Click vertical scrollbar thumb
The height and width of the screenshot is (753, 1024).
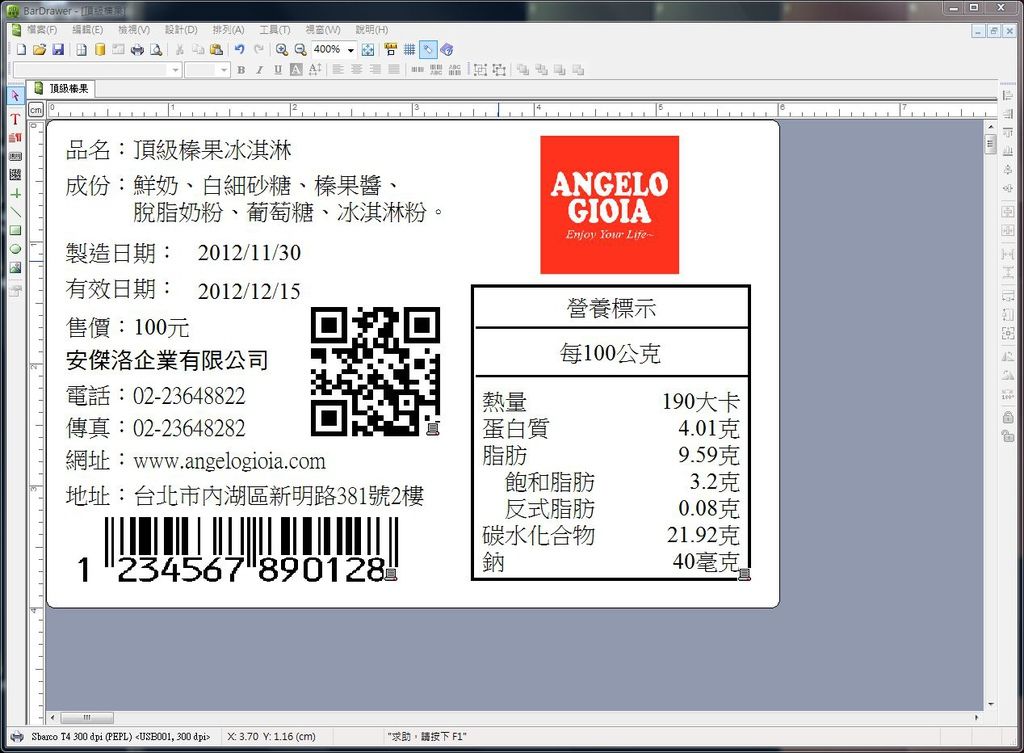pos(991,143)
